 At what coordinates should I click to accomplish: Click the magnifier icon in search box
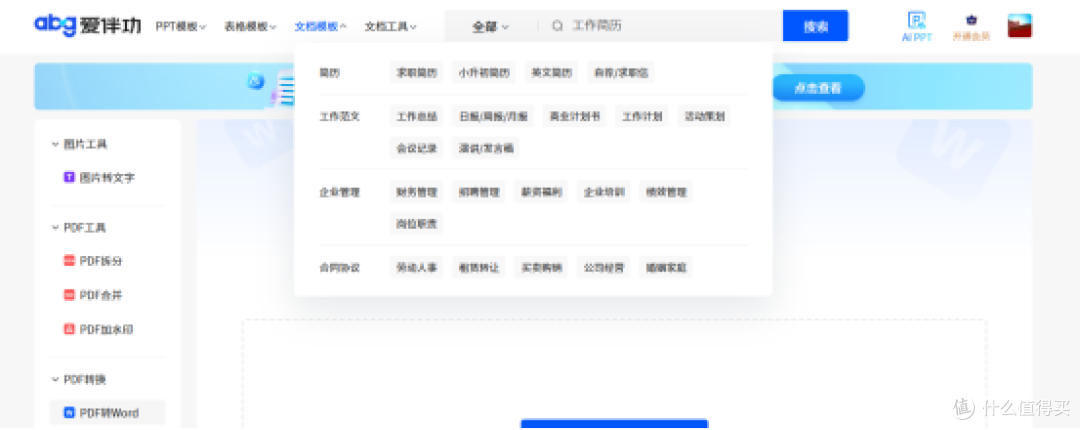(557, 26)
